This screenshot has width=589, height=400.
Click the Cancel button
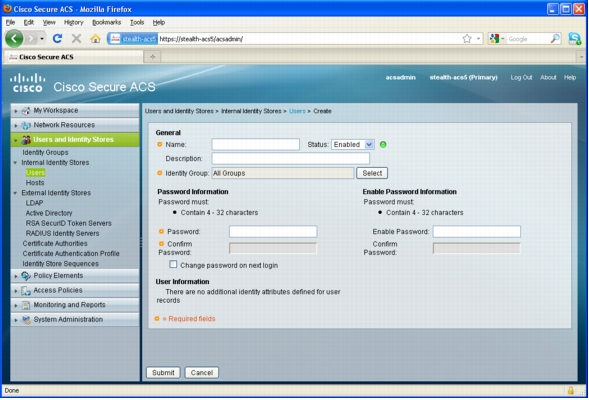pyautogui.click(x=202, y=373)
